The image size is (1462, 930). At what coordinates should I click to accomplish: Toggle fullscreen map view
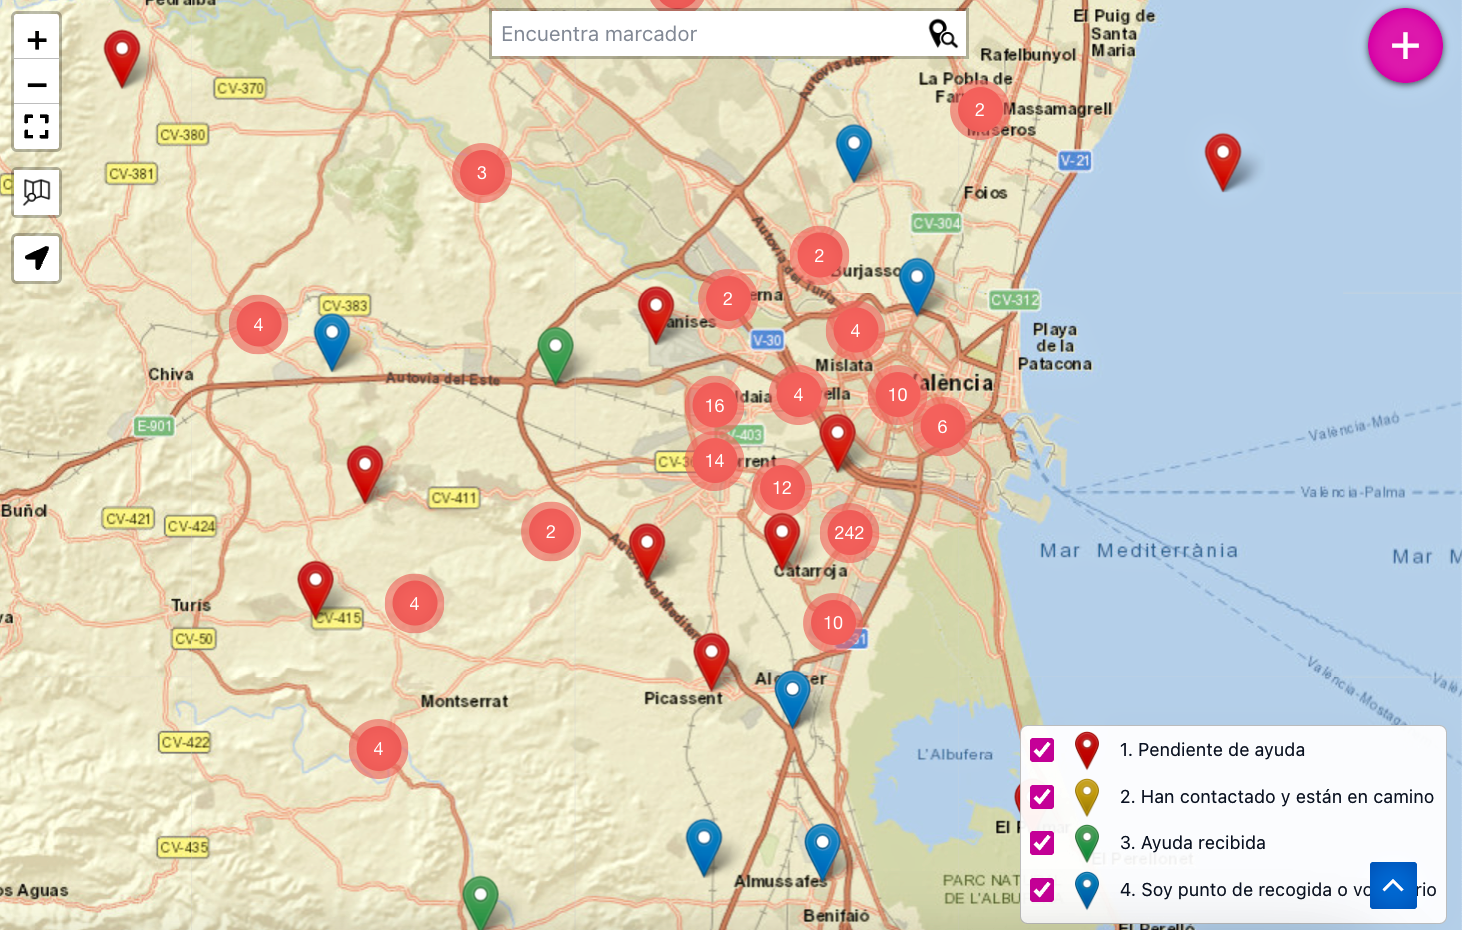point(37,126)
